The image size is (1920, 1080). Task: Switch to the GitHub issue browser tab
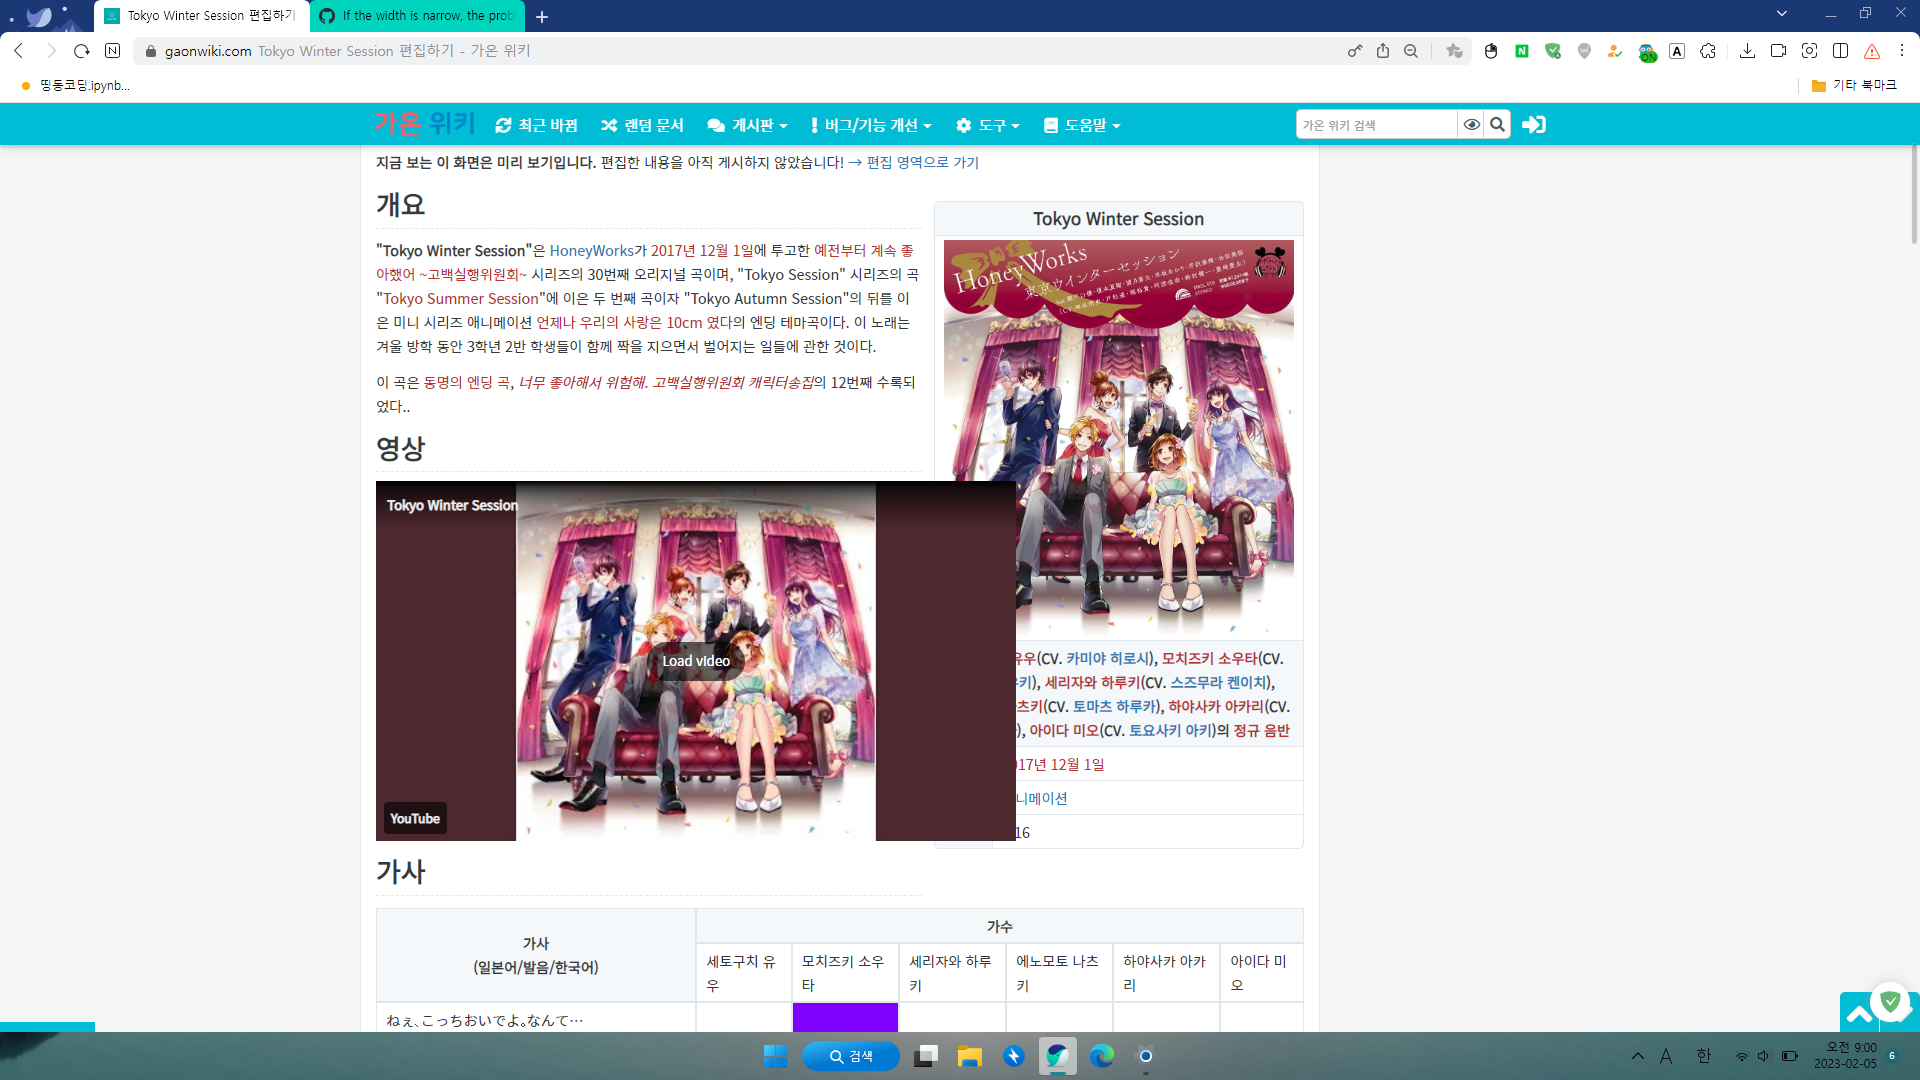click(418, 16)
